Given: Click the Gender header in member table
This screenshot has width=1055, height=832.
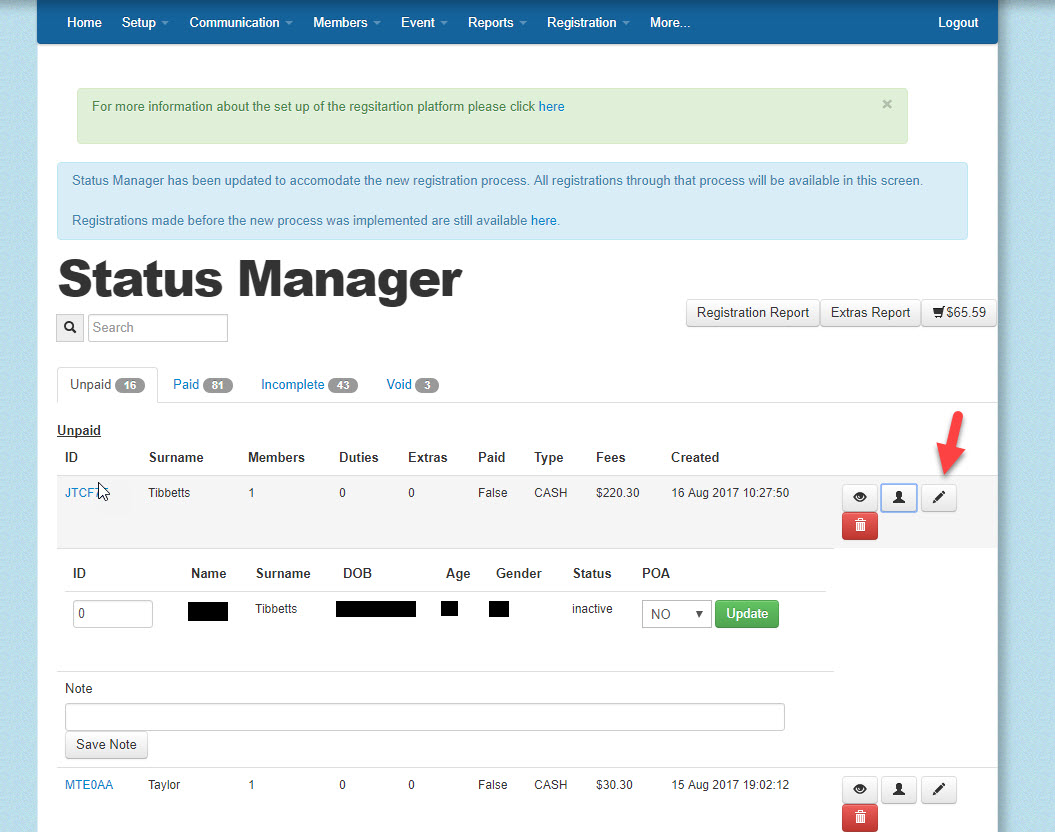Looking at the screenshot, I should pyautogui.click(x=518, y=574).
